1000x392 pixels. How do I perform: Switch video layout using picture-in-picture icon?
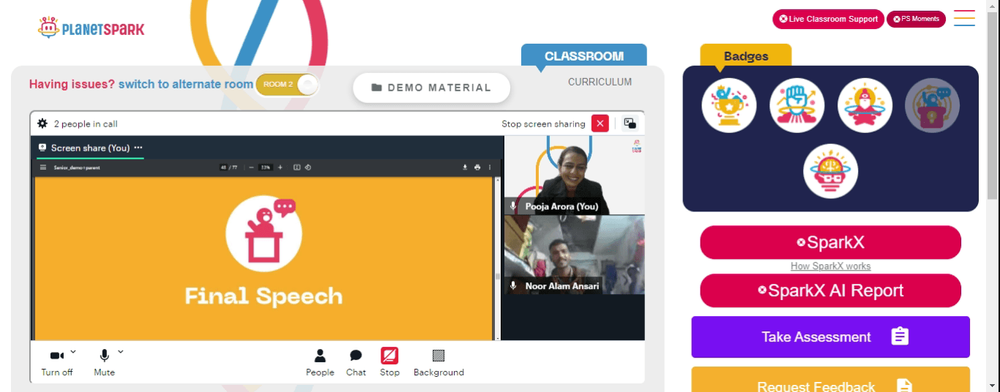tap(630, 124)
